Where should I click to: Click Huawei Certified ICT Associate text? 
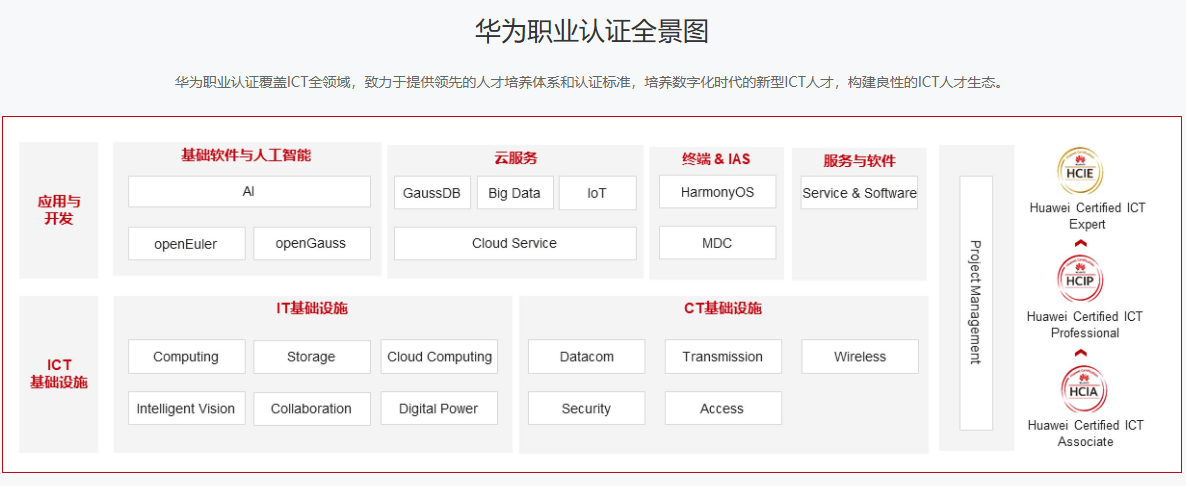click(x=1085, y=434)
